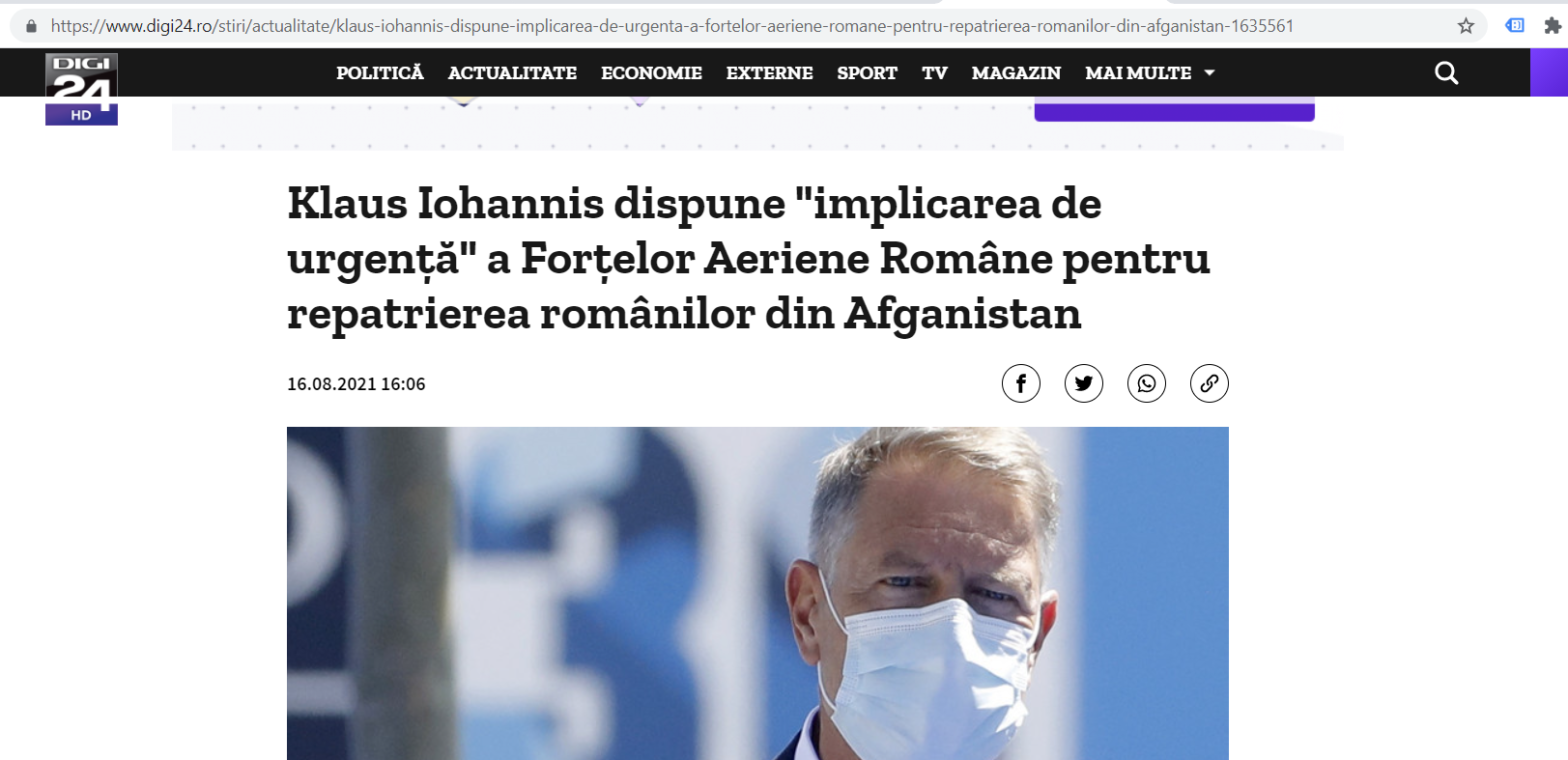Click the article photo of masked man
Screen dimensions: 1568x760
tap(757, 593)
